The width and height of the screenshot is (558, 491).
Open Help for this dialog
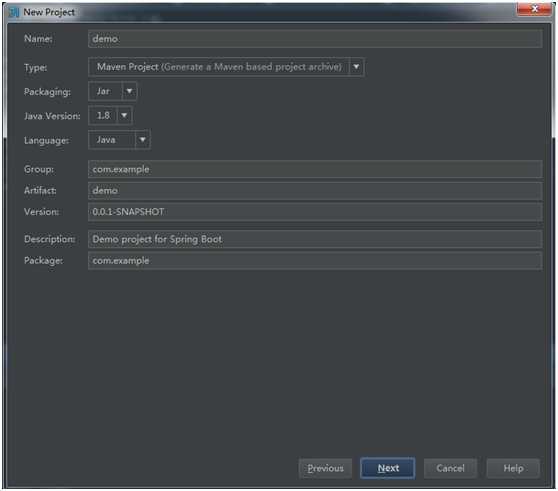[x=513, y=468]
